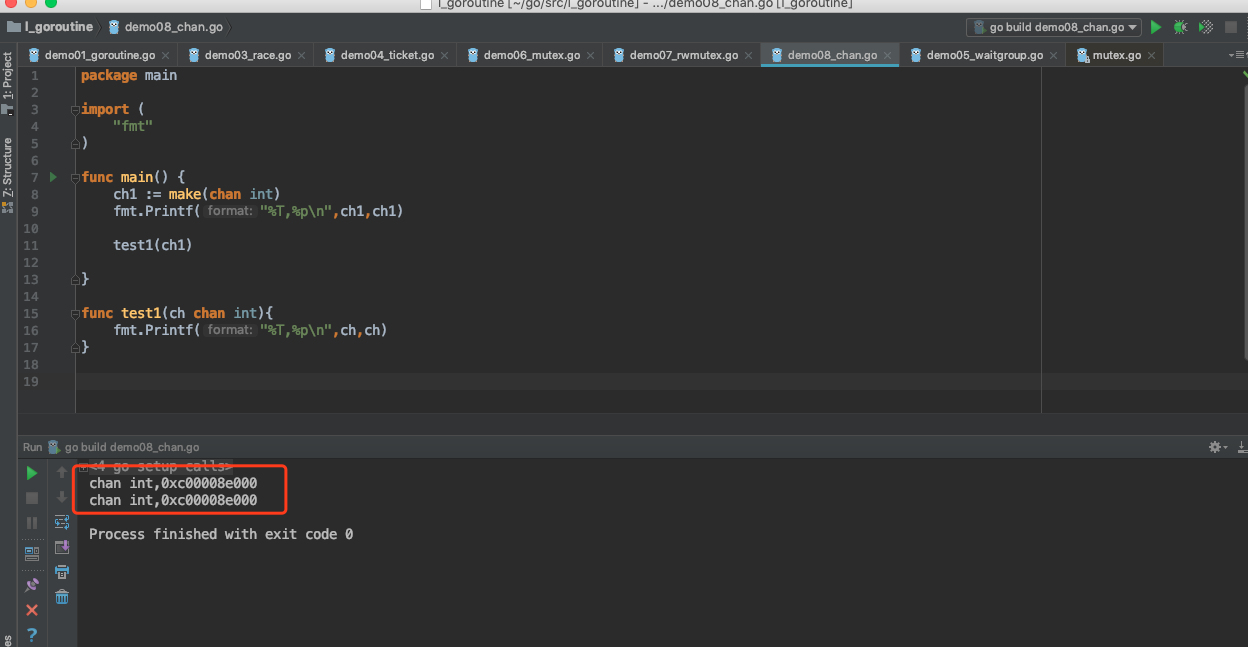Open the 1: Project tool window

coord(8,80)
